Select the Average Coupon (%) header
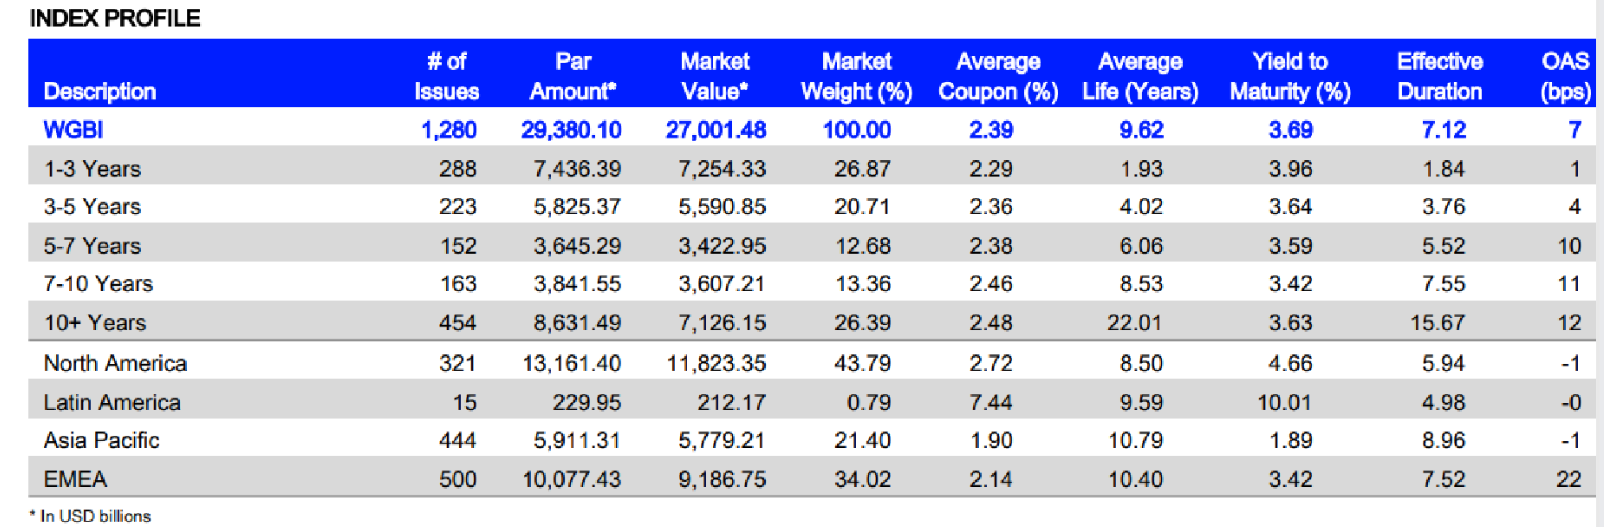Viewport: 1604px width, 527px height. [998, 76]
